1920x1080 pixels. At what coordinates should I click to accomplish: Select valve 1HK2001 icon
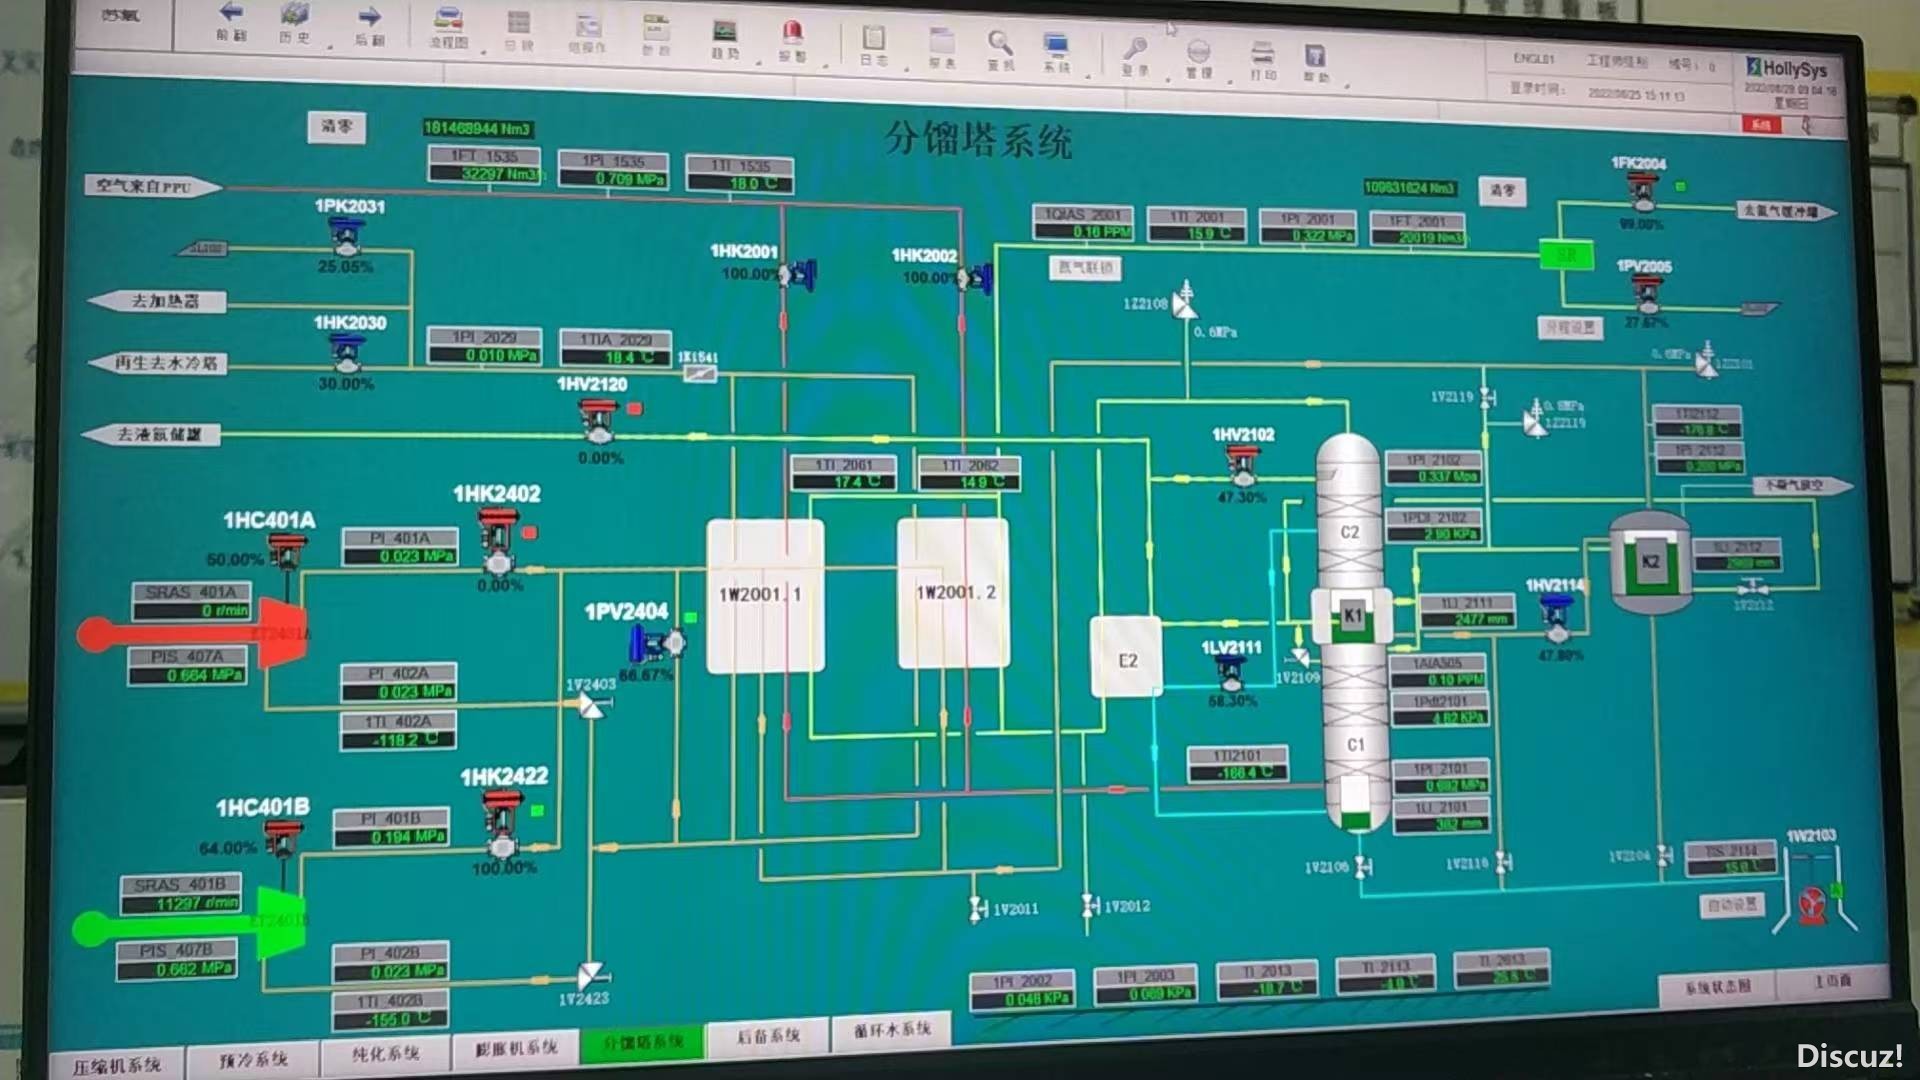(798, 274)
